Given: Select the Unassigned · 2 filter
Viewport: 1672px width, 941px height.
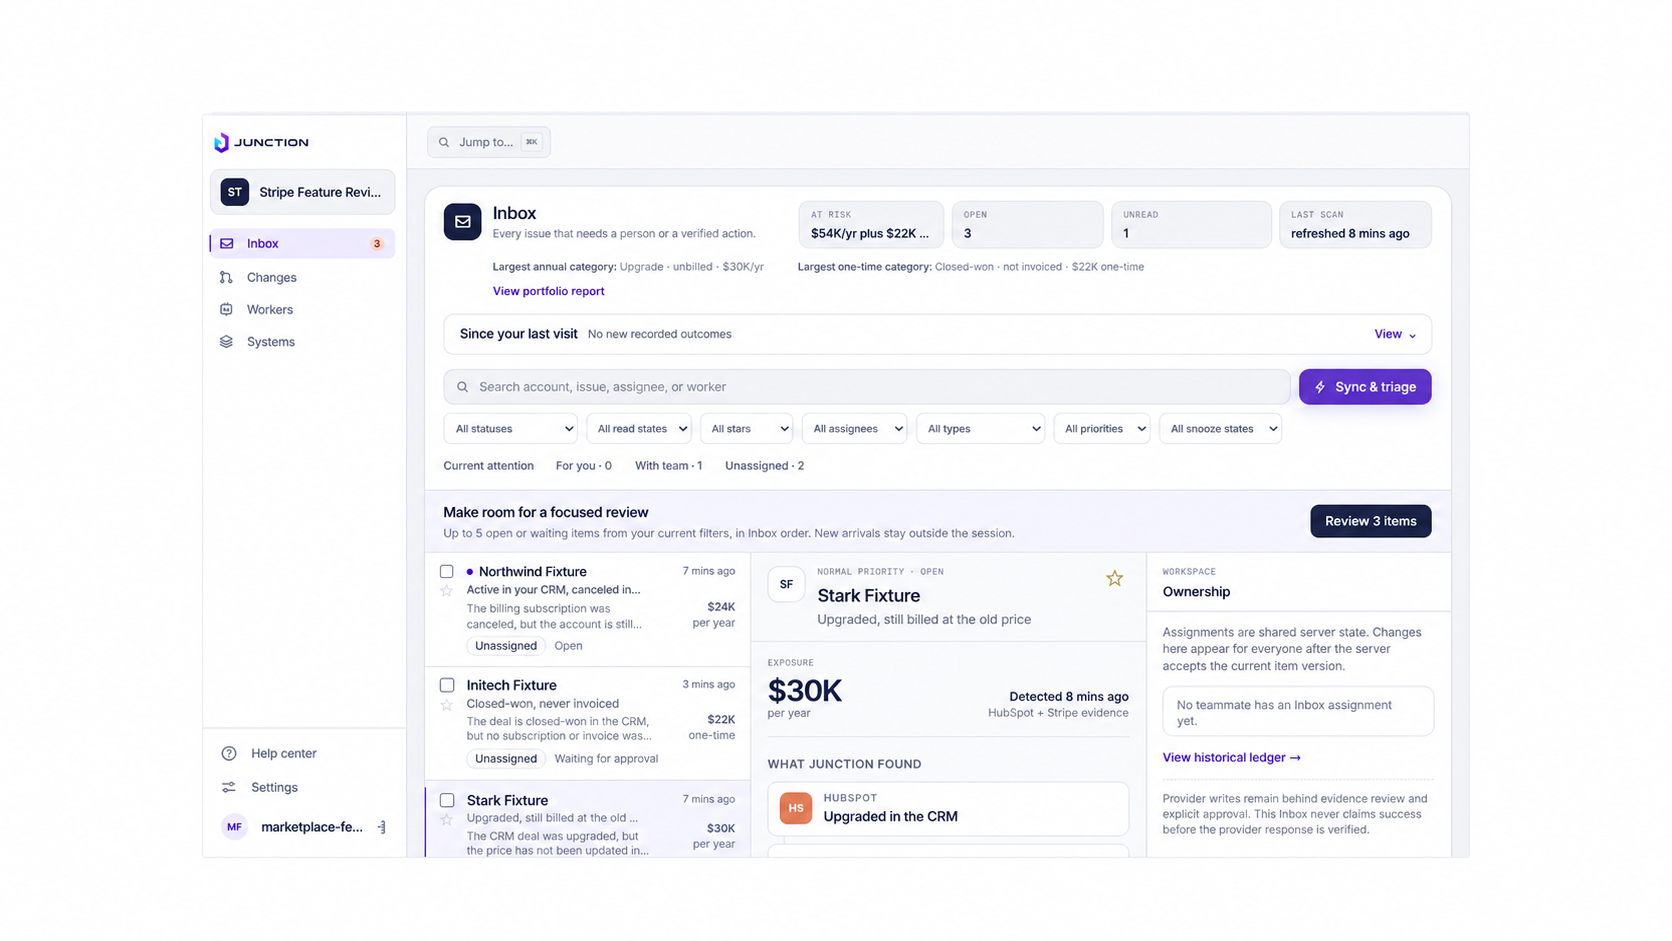Looking at the screenshot, I should 764,466.
